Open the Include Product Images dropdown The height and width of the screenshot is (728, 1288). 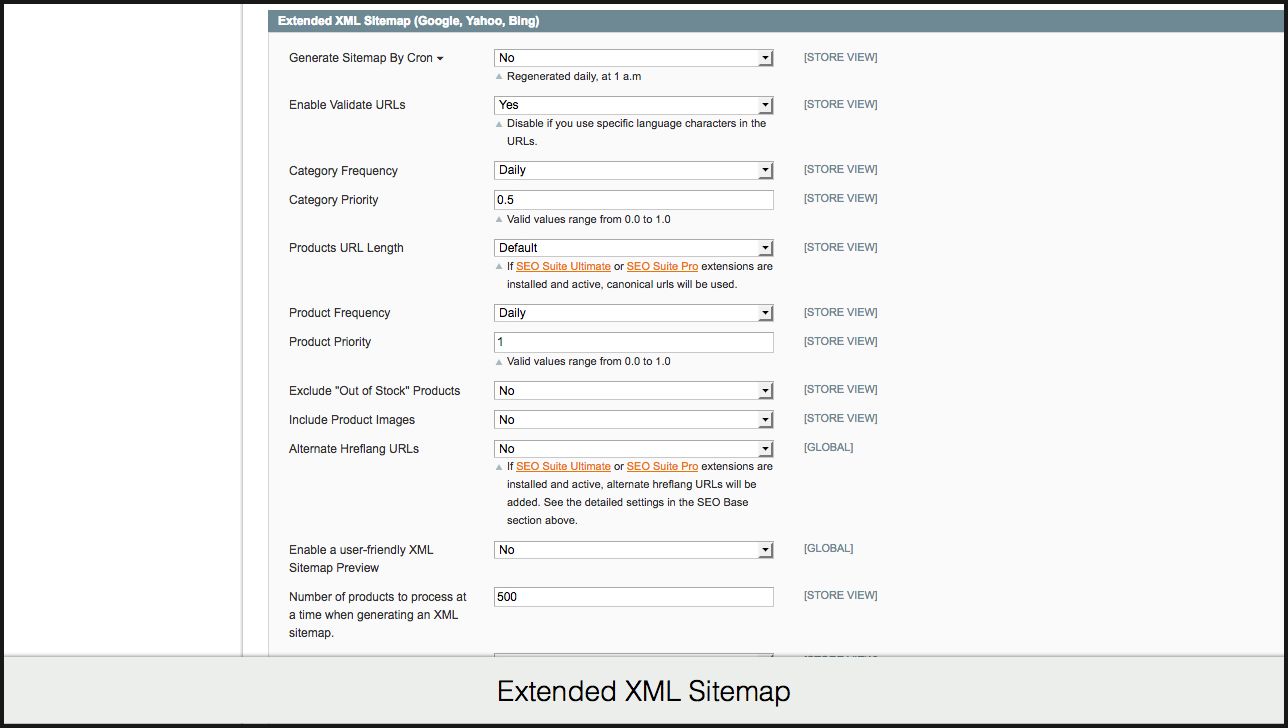coord(633,420)
